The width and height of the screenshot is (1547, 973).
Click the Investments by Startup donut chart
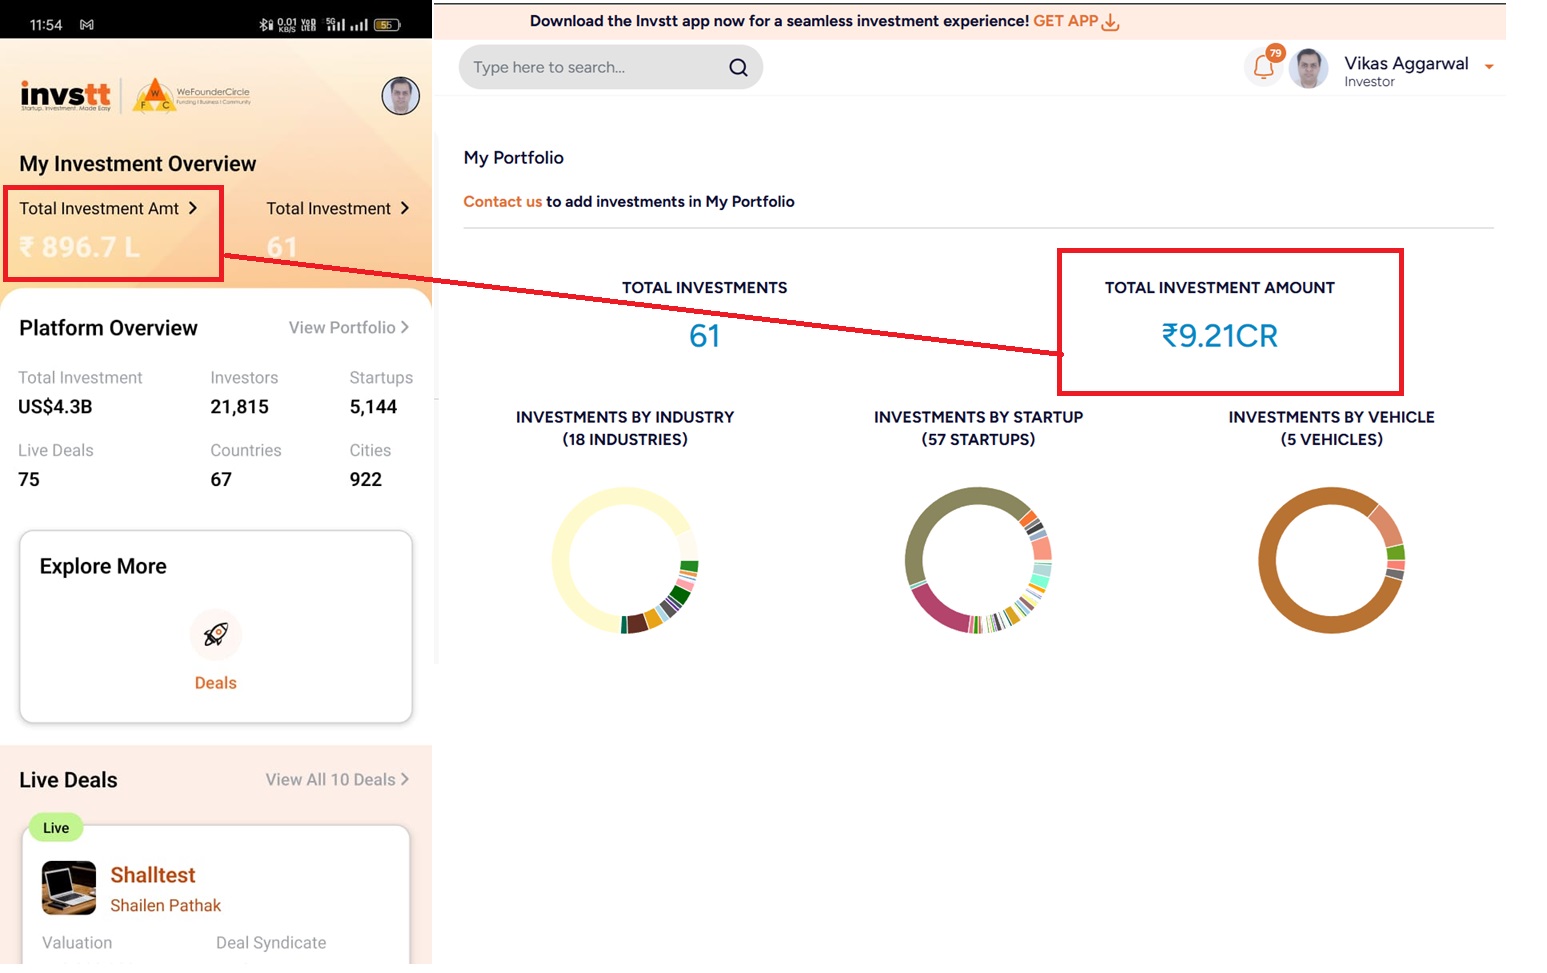(x=978, y=560)
